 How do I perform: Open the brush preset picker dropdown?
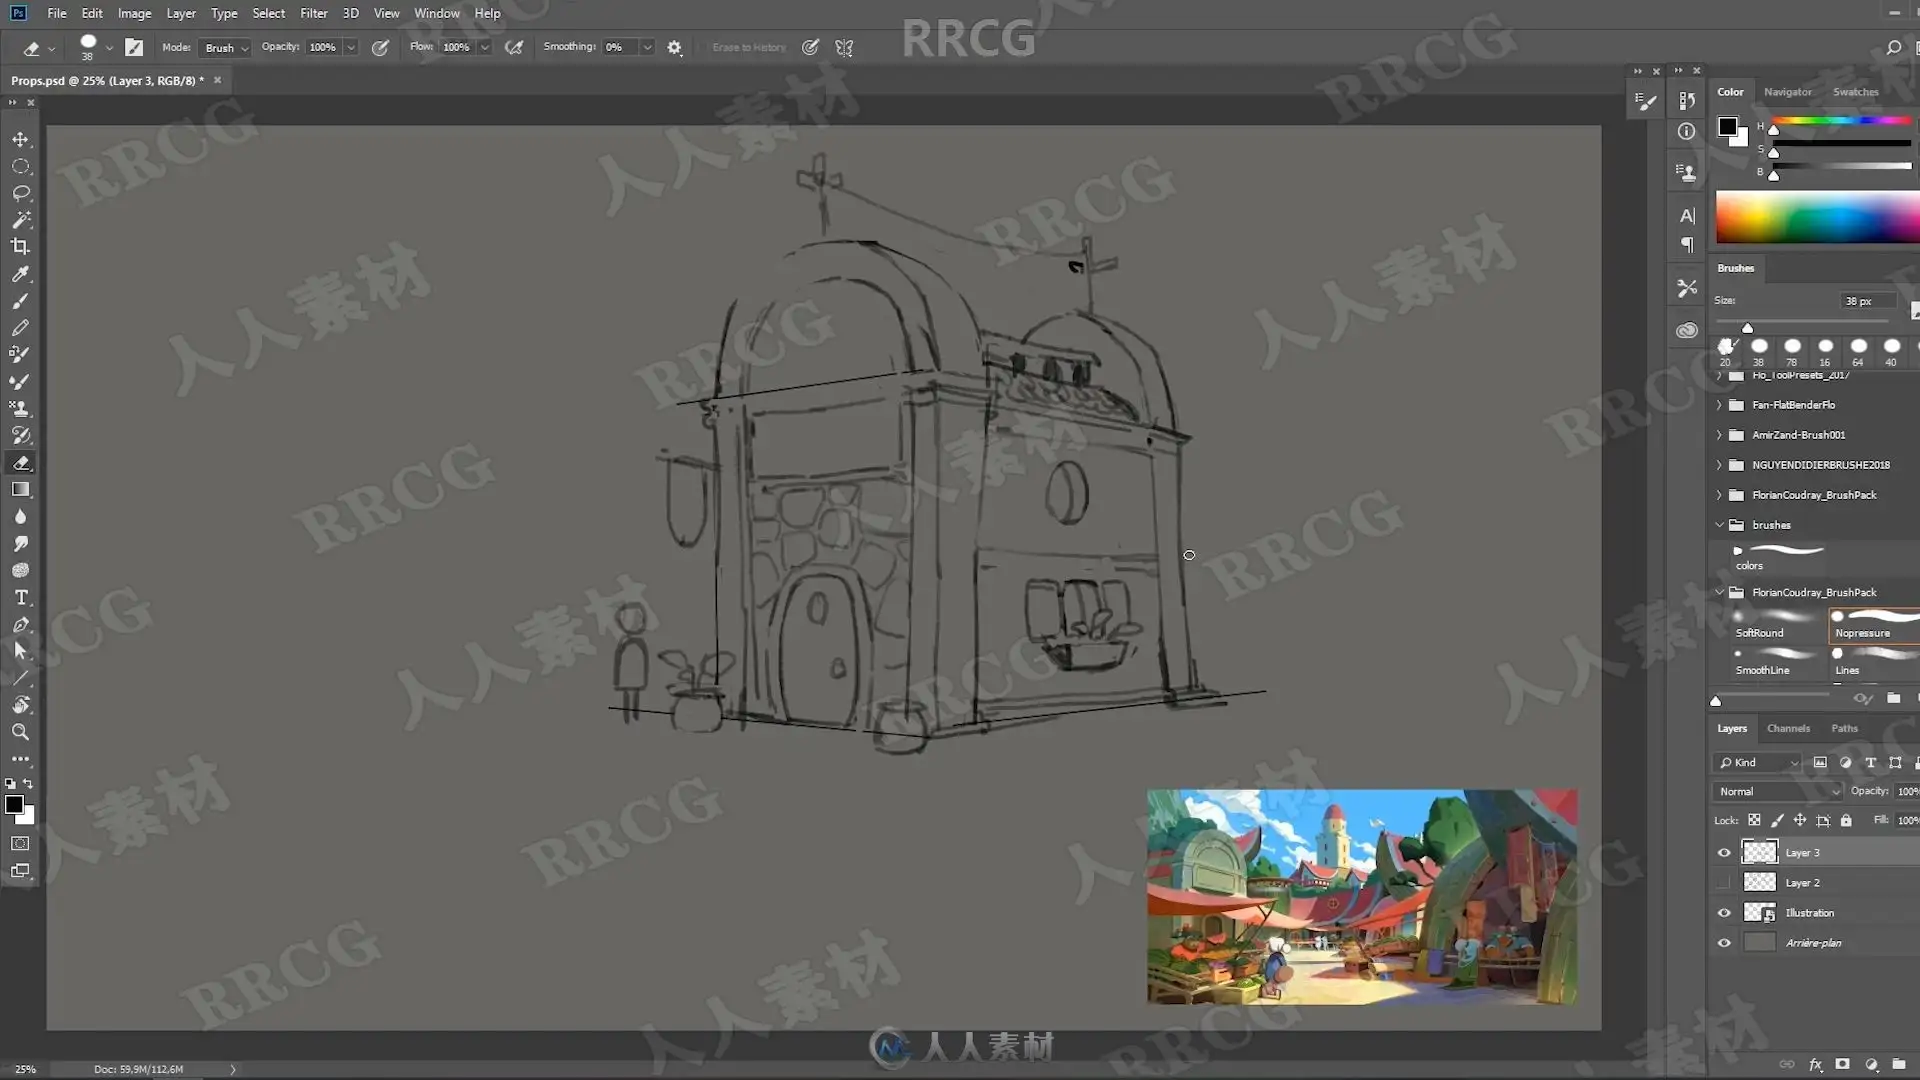(109, 48)
